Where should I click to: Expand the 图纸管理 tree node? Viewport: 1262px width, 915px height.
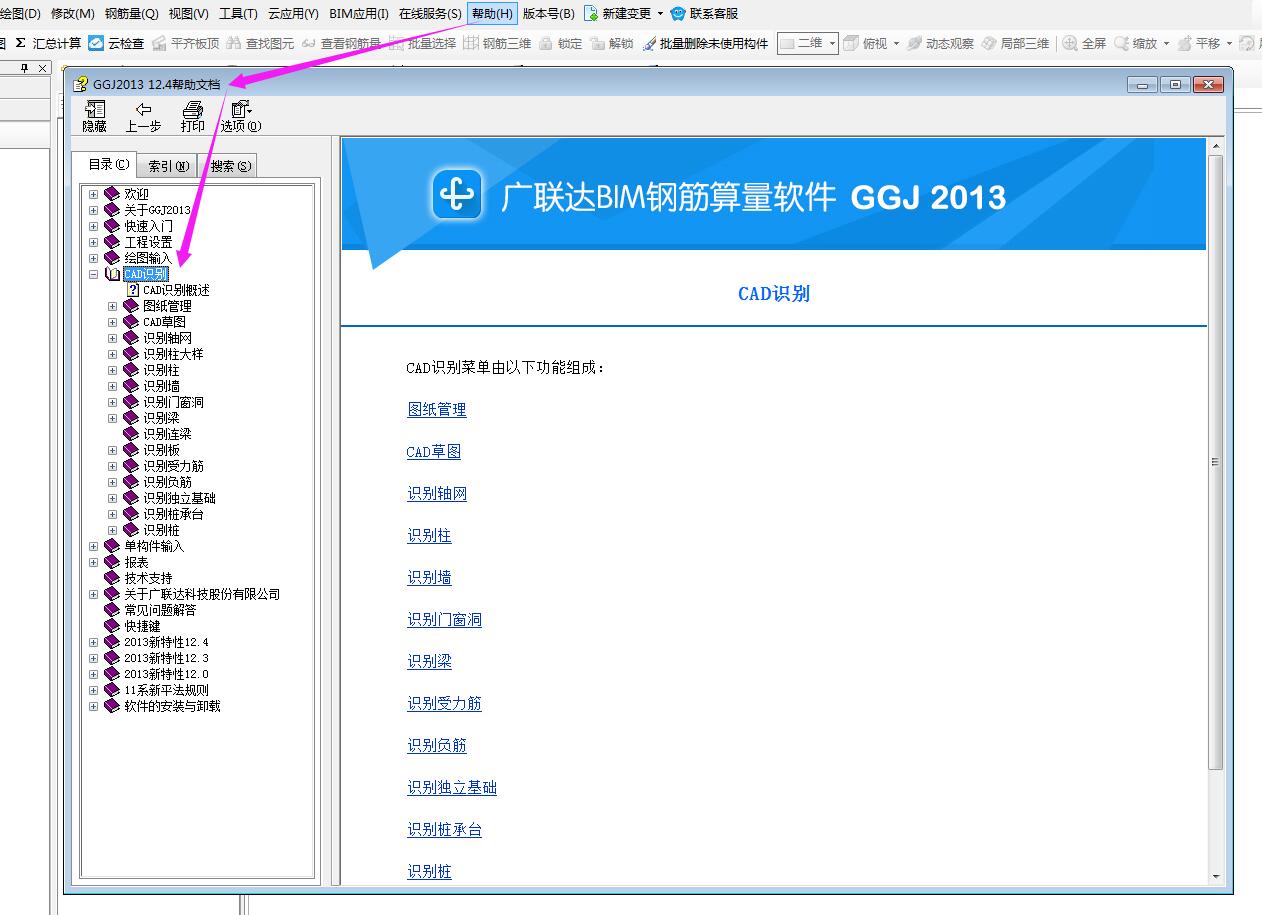[112, 306]
